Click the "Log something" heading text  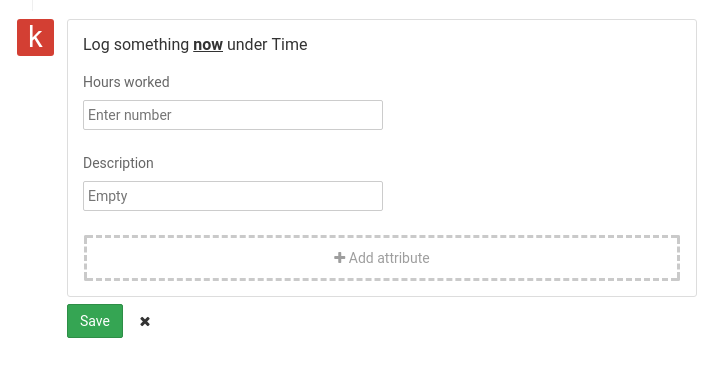(x=136, y=44)
